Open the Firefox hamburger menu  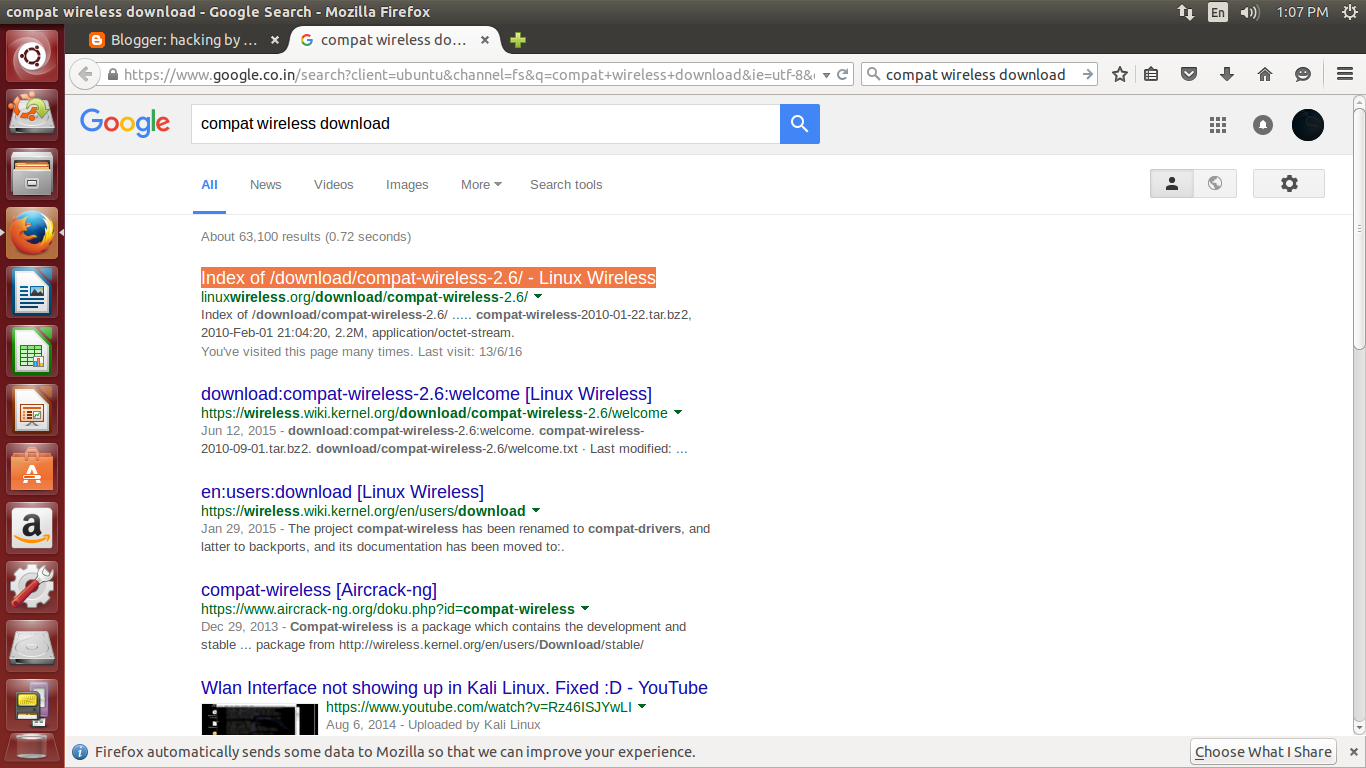pos(1345,74)
